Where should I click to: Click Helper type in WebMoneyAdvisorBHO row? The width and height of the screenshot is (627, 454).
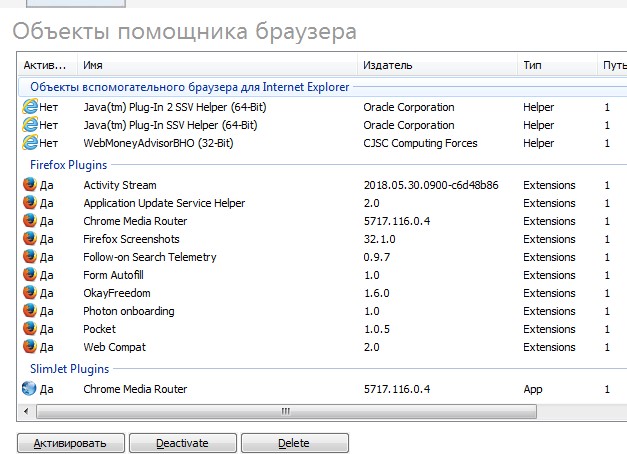[x=539, y=143]
